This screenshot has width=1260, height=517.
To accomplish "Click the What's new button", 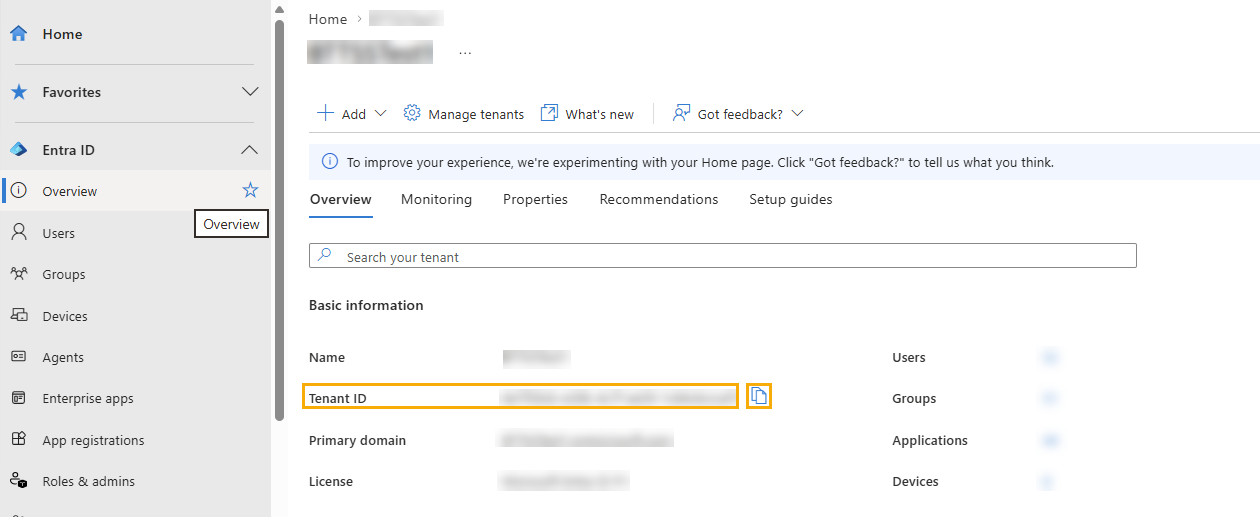I will [587, 114].
